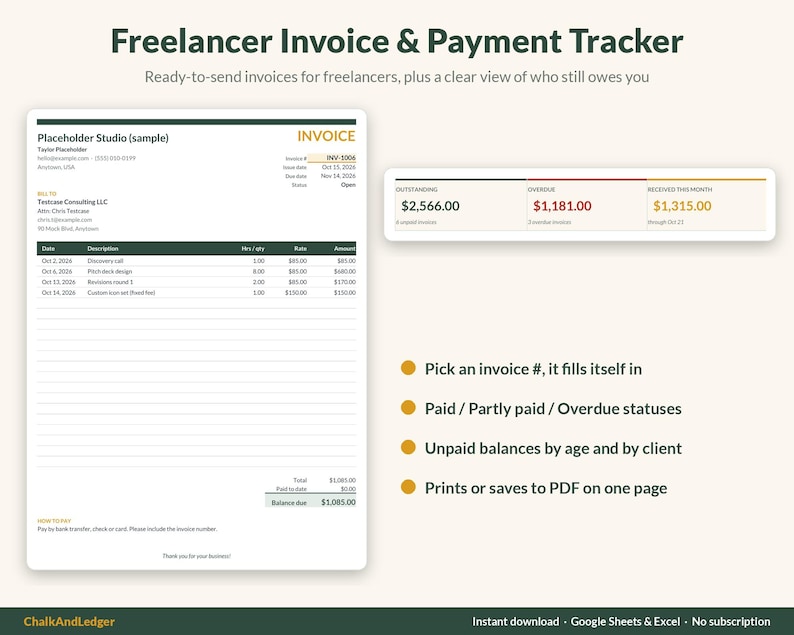794x635 pixels.
Task: Click the invoice page preview thumbnail
Action: pos(196,339)
